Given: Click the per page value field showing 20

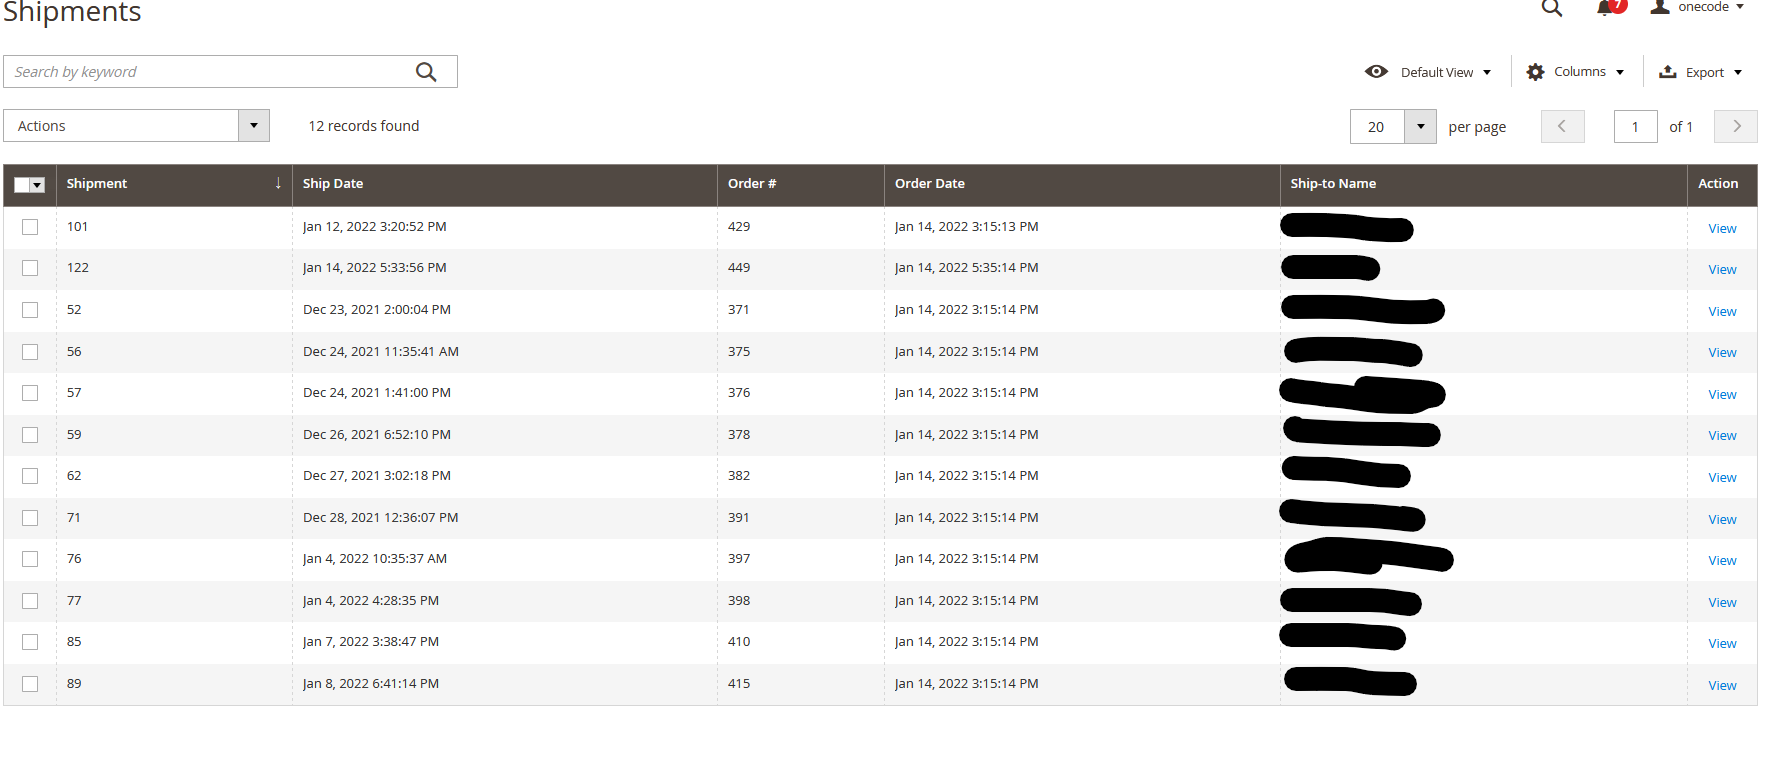Looking at the screenshot, I should tap(1377, 127).
